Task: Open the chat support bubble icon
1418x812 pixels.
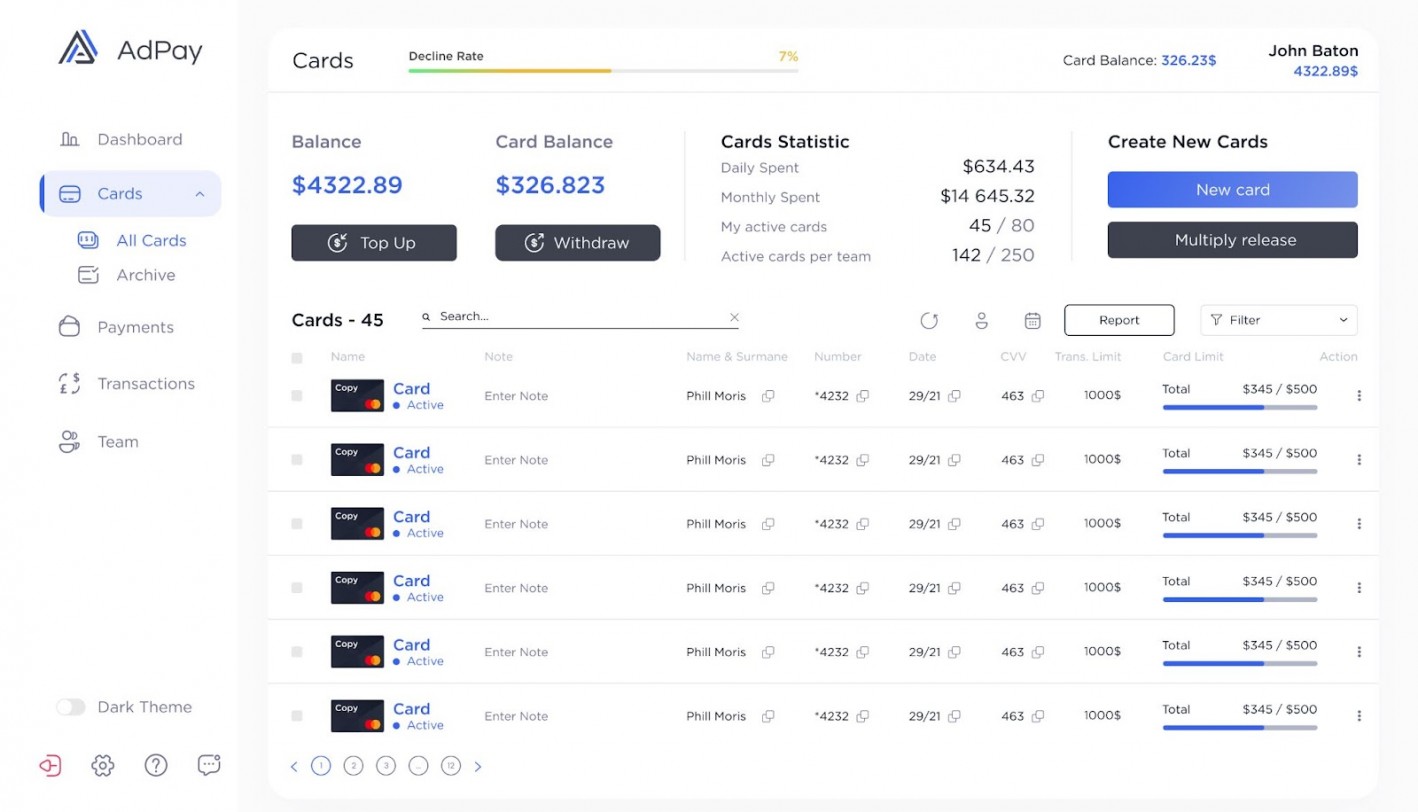Action: tap(209, 766)
